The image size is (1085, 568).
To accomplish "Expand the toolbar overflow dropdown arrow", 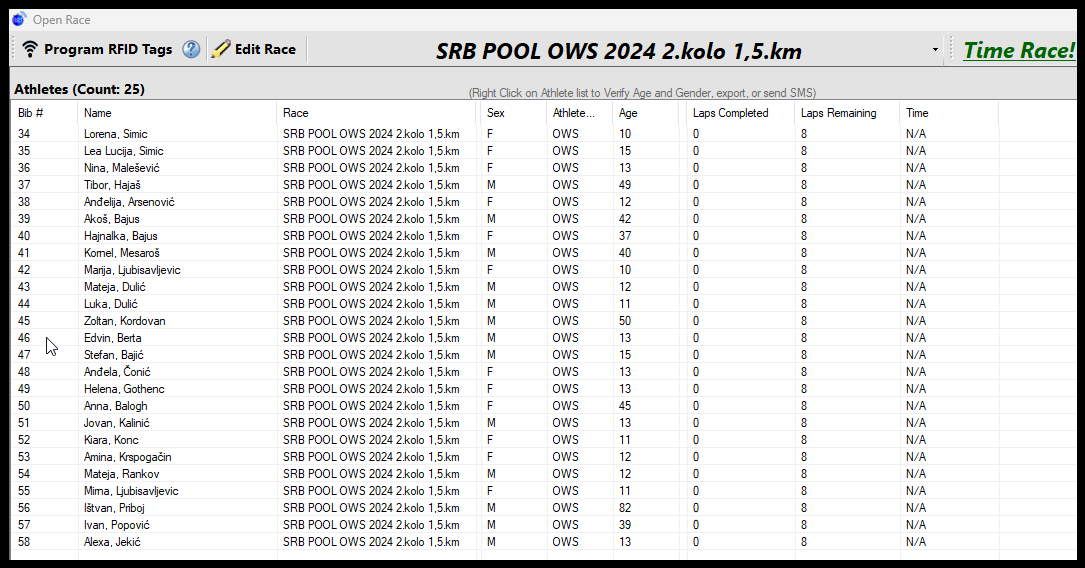I will pyautogui.click(x=935, y=50).
